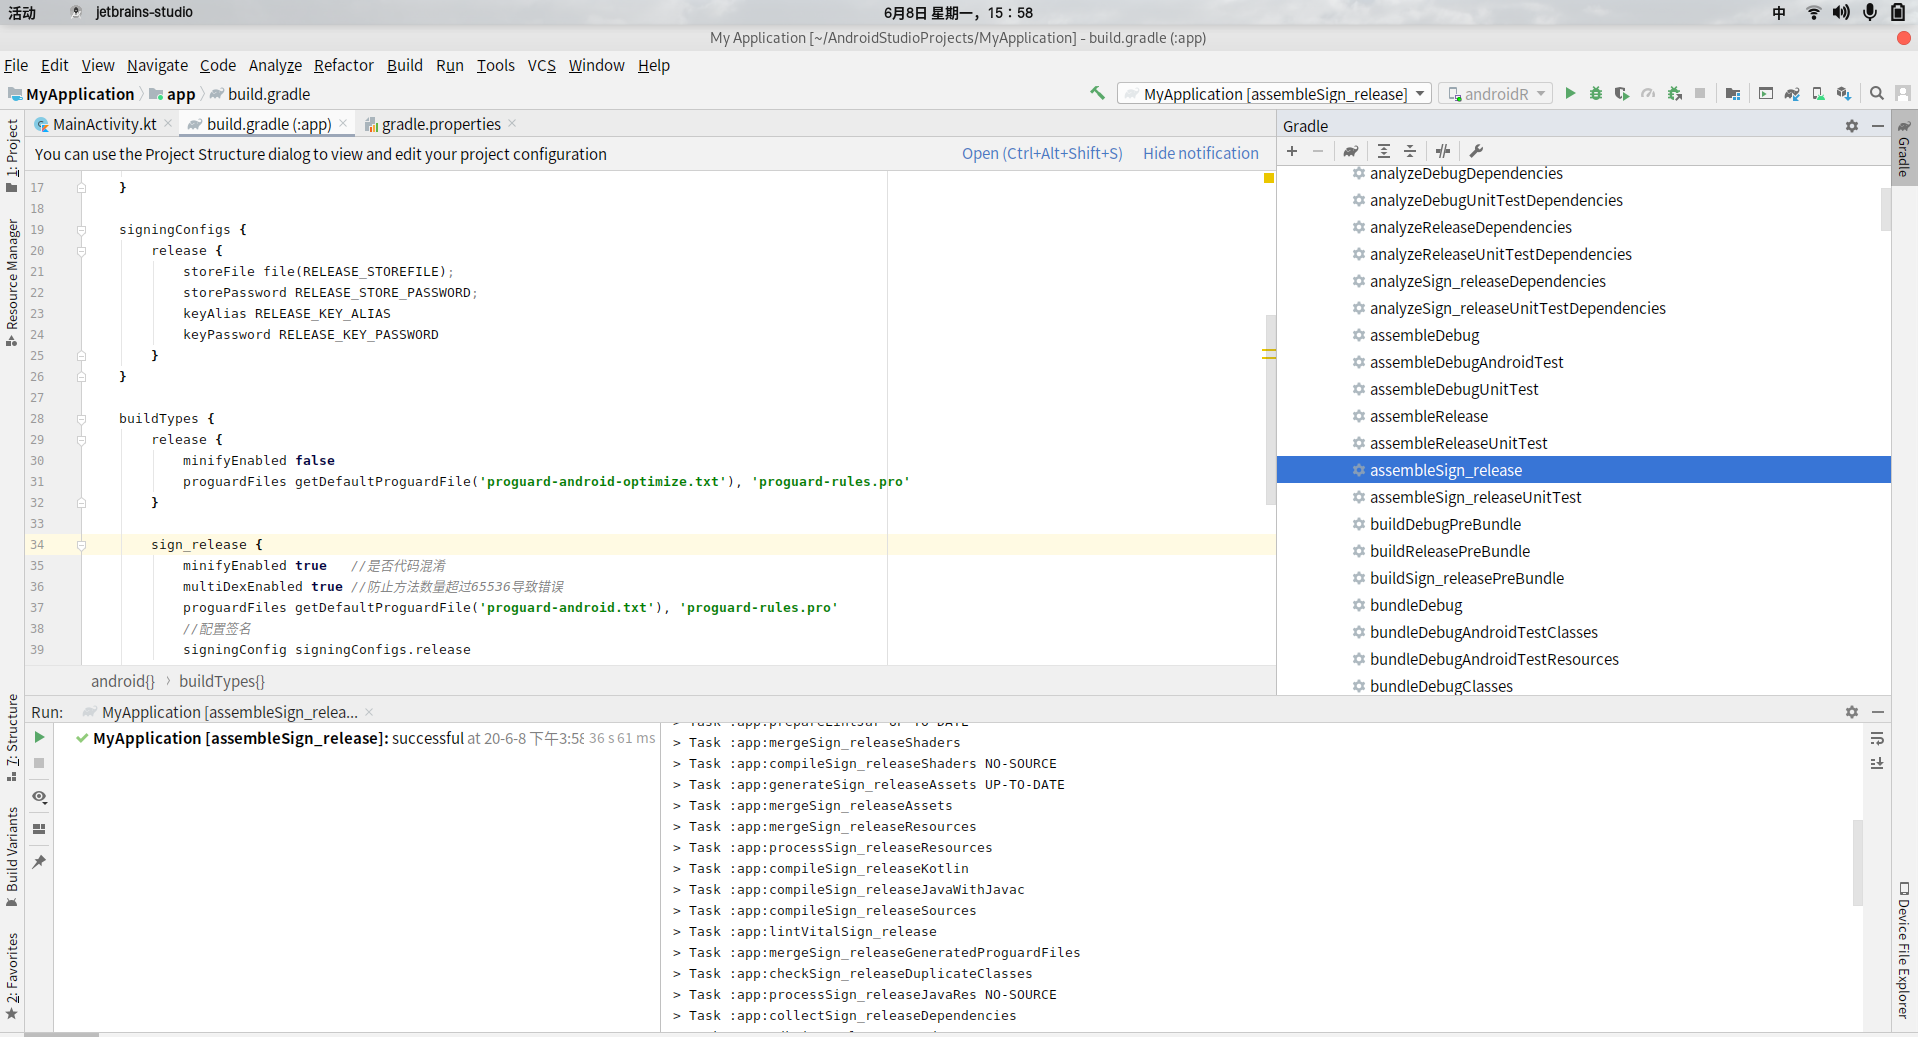This screenshot has height=1037, width=1918.
Task: Open the Build menu
Action: click(x=404, y=65)
